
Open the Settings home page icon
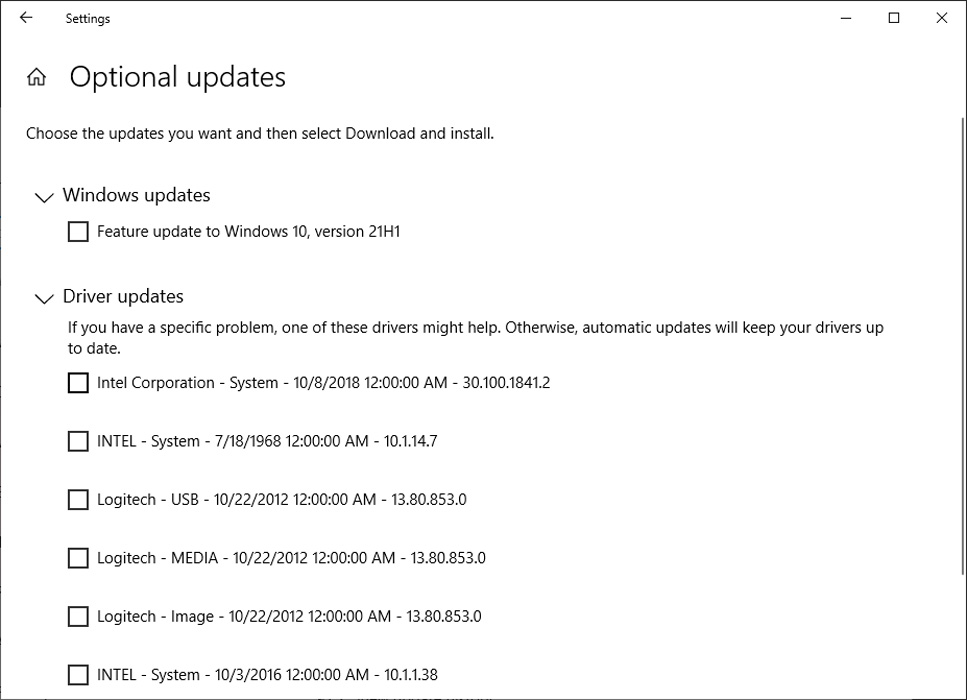(x=36, y=77)
